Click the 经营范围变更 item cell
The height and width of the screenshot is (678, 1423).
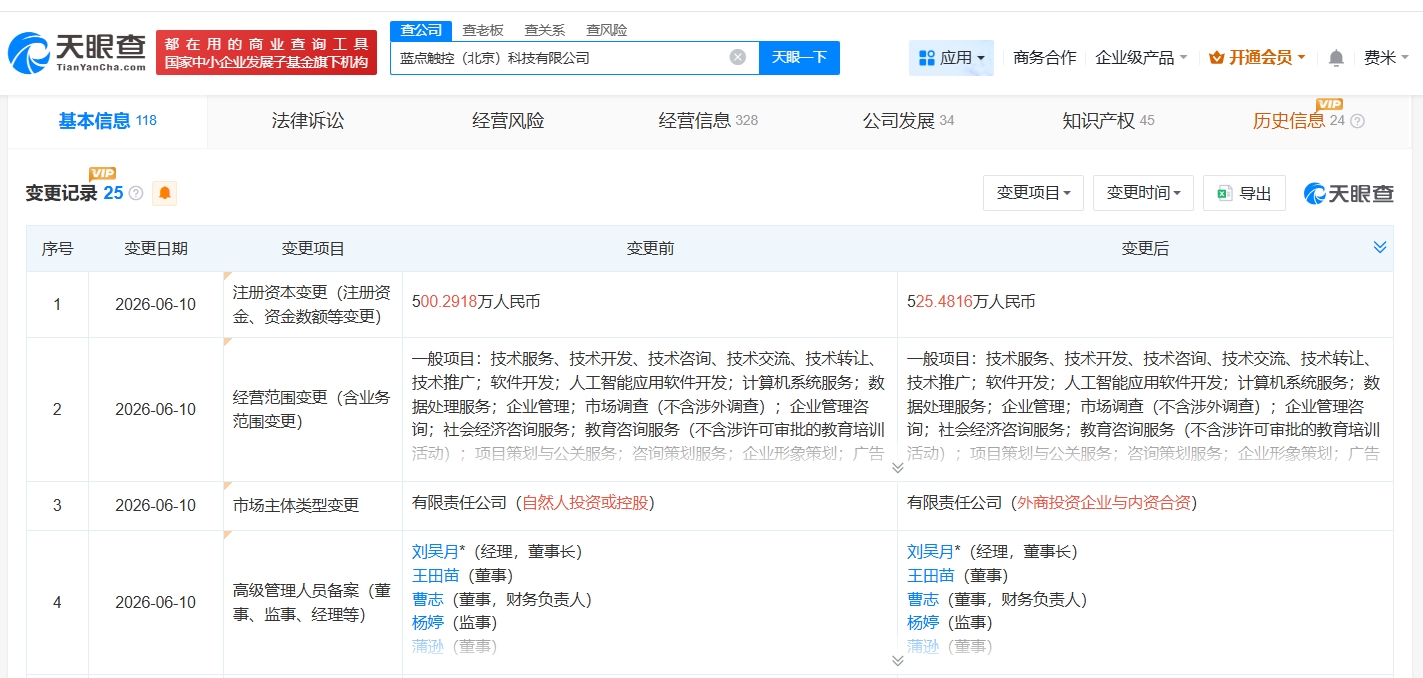[x=313, y=410]
